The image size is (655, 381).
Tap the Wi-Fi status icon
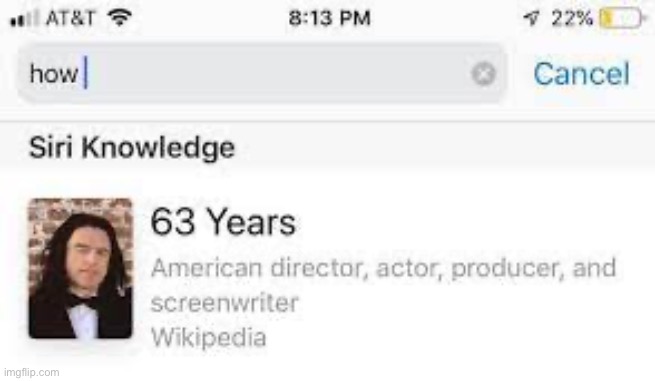pos(119,18)
